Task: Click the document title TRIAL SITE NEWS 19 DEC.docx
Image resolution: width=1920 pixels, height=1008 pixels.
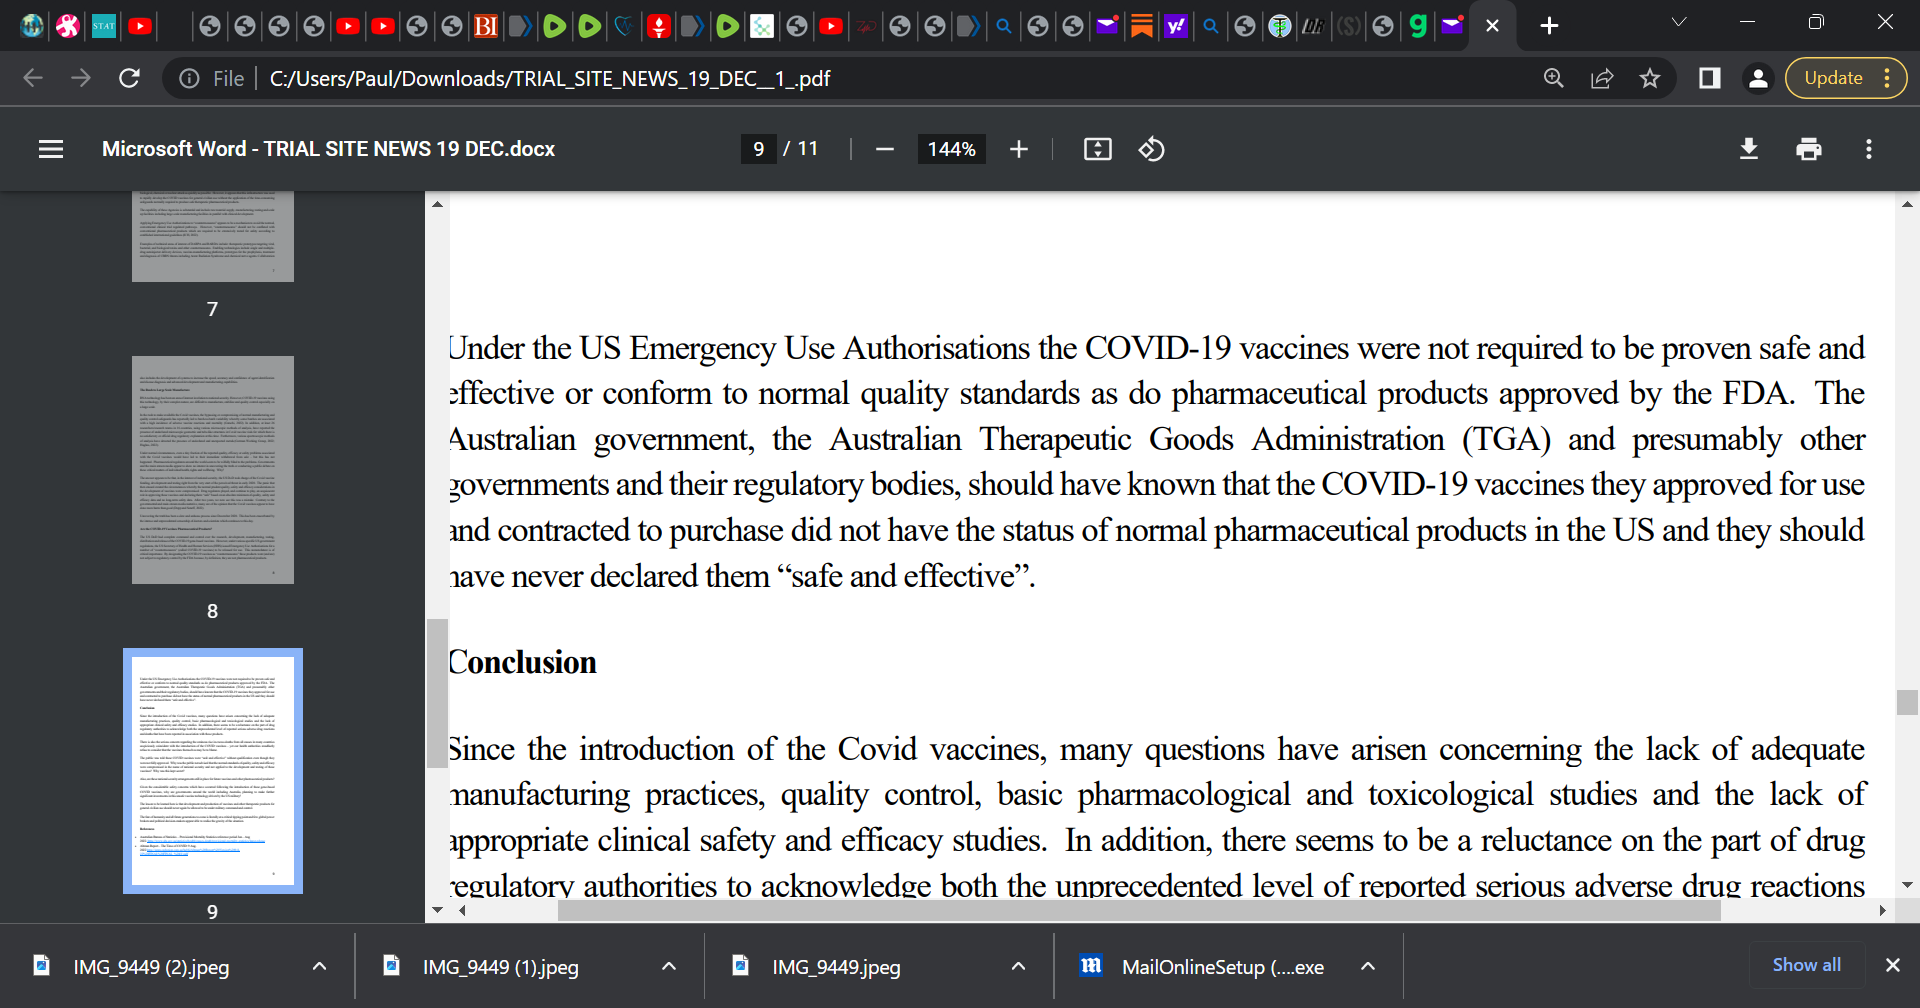Action: pyautogui.click(x=328, y=149)
